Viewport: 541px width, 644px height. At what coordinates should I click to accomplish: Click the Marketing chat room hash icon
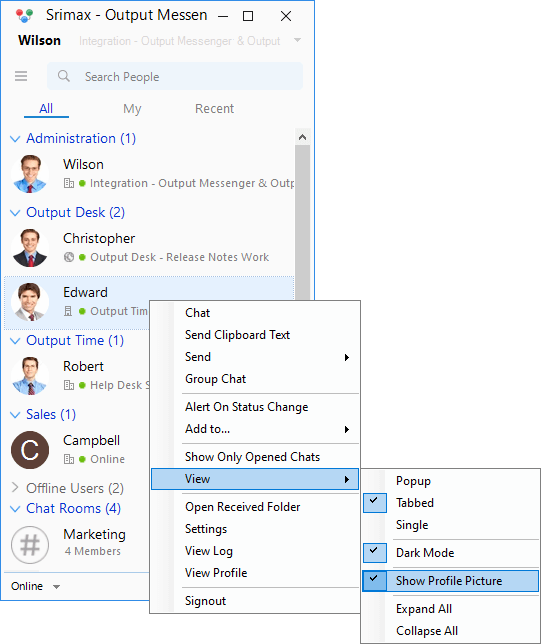point(30,545)
